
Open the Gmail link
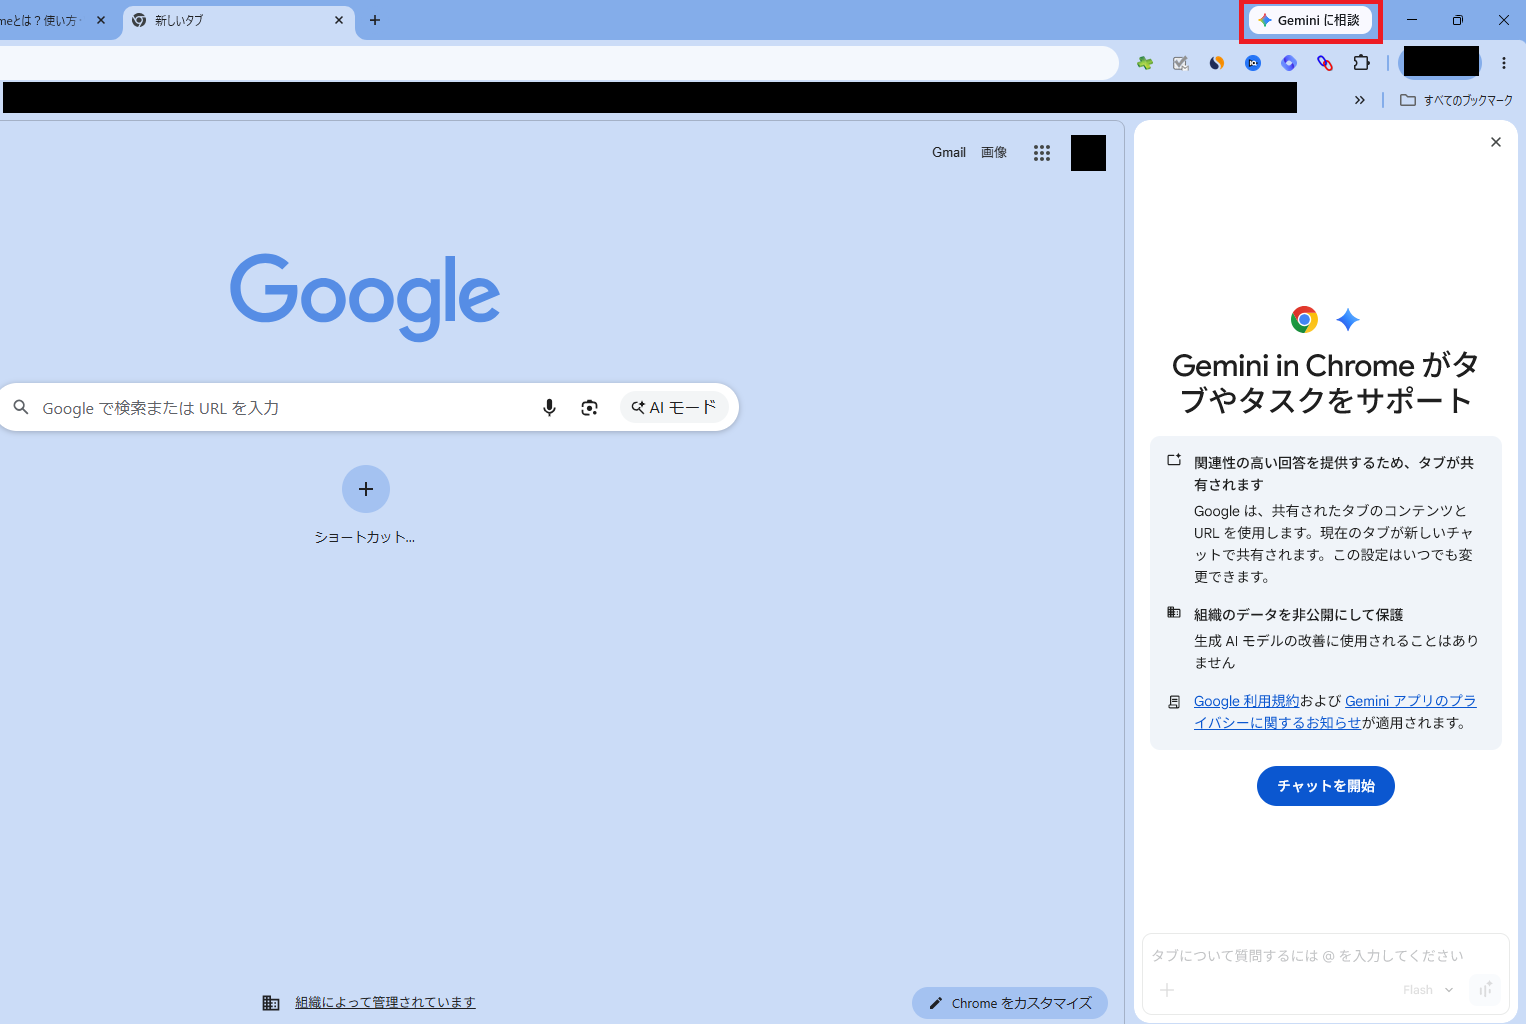[x=949, y=153]
